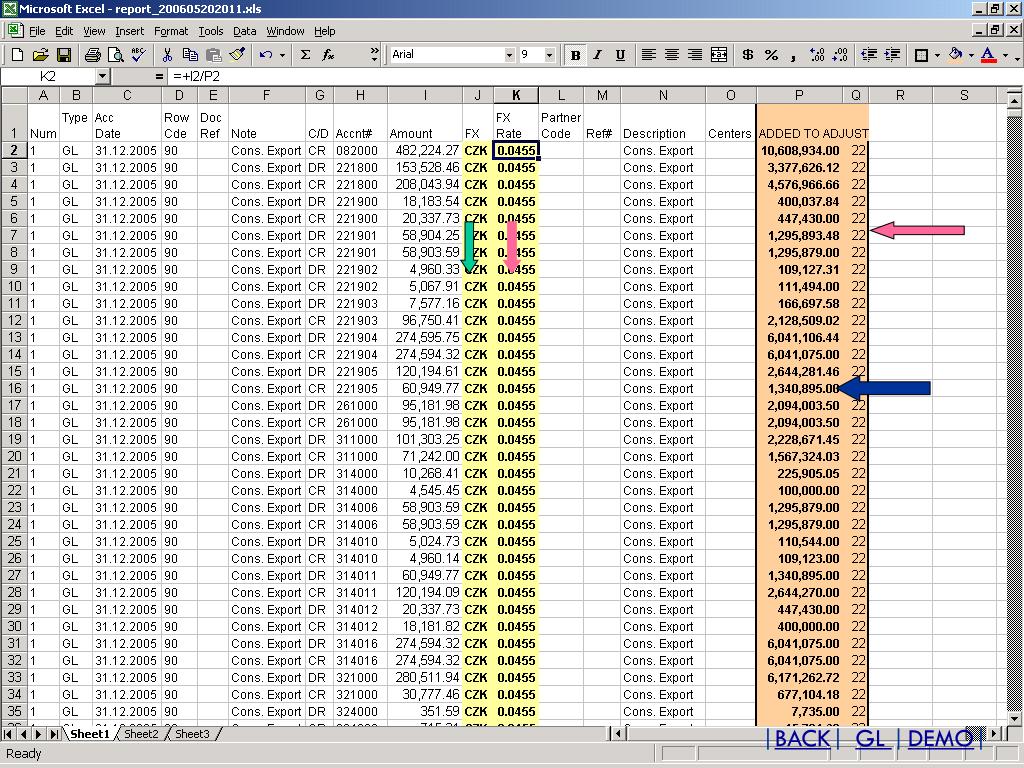Toggle Align Left
Image resolution: width=1024 pixels, height=768 pixels.
(x=648, y=55)
